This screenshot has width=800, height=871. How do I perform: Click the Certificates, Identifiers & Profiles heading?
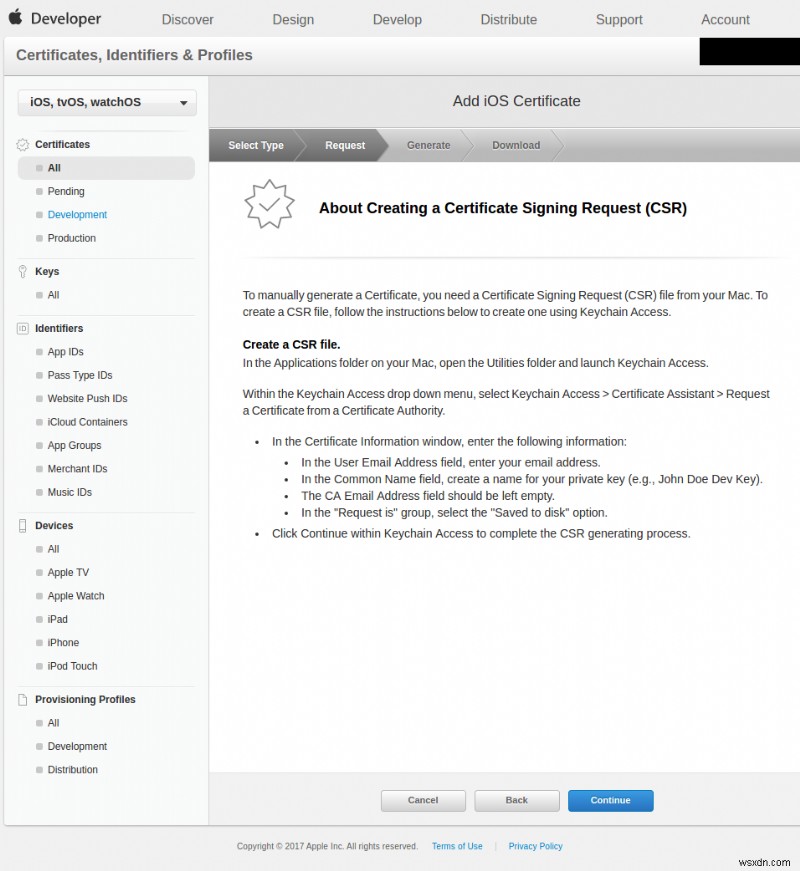pyautogui.click(x=134, y=55)
